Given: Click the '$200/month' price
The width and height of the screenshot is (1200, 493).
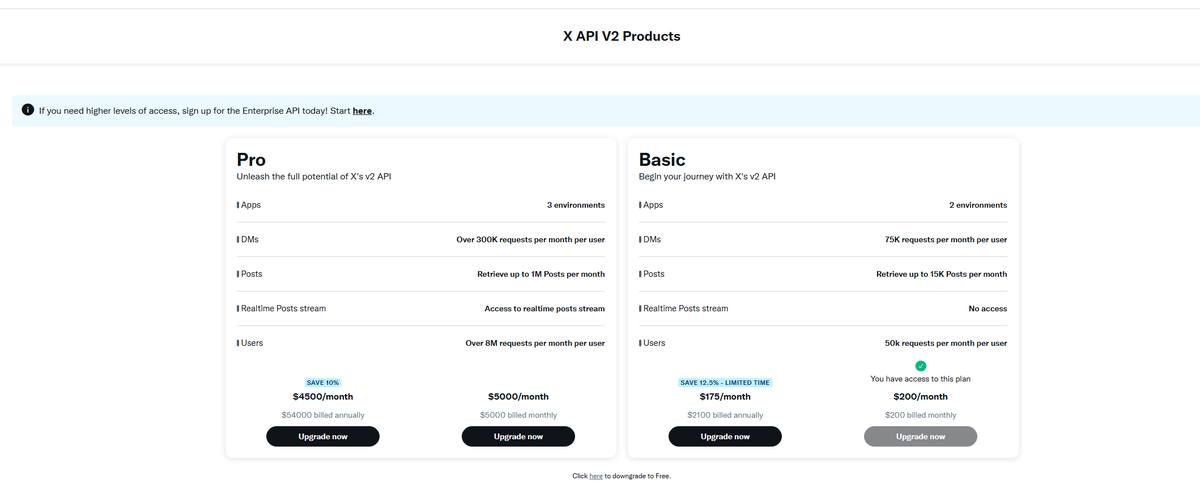Looking at the screenshot, I should [920, 397].
